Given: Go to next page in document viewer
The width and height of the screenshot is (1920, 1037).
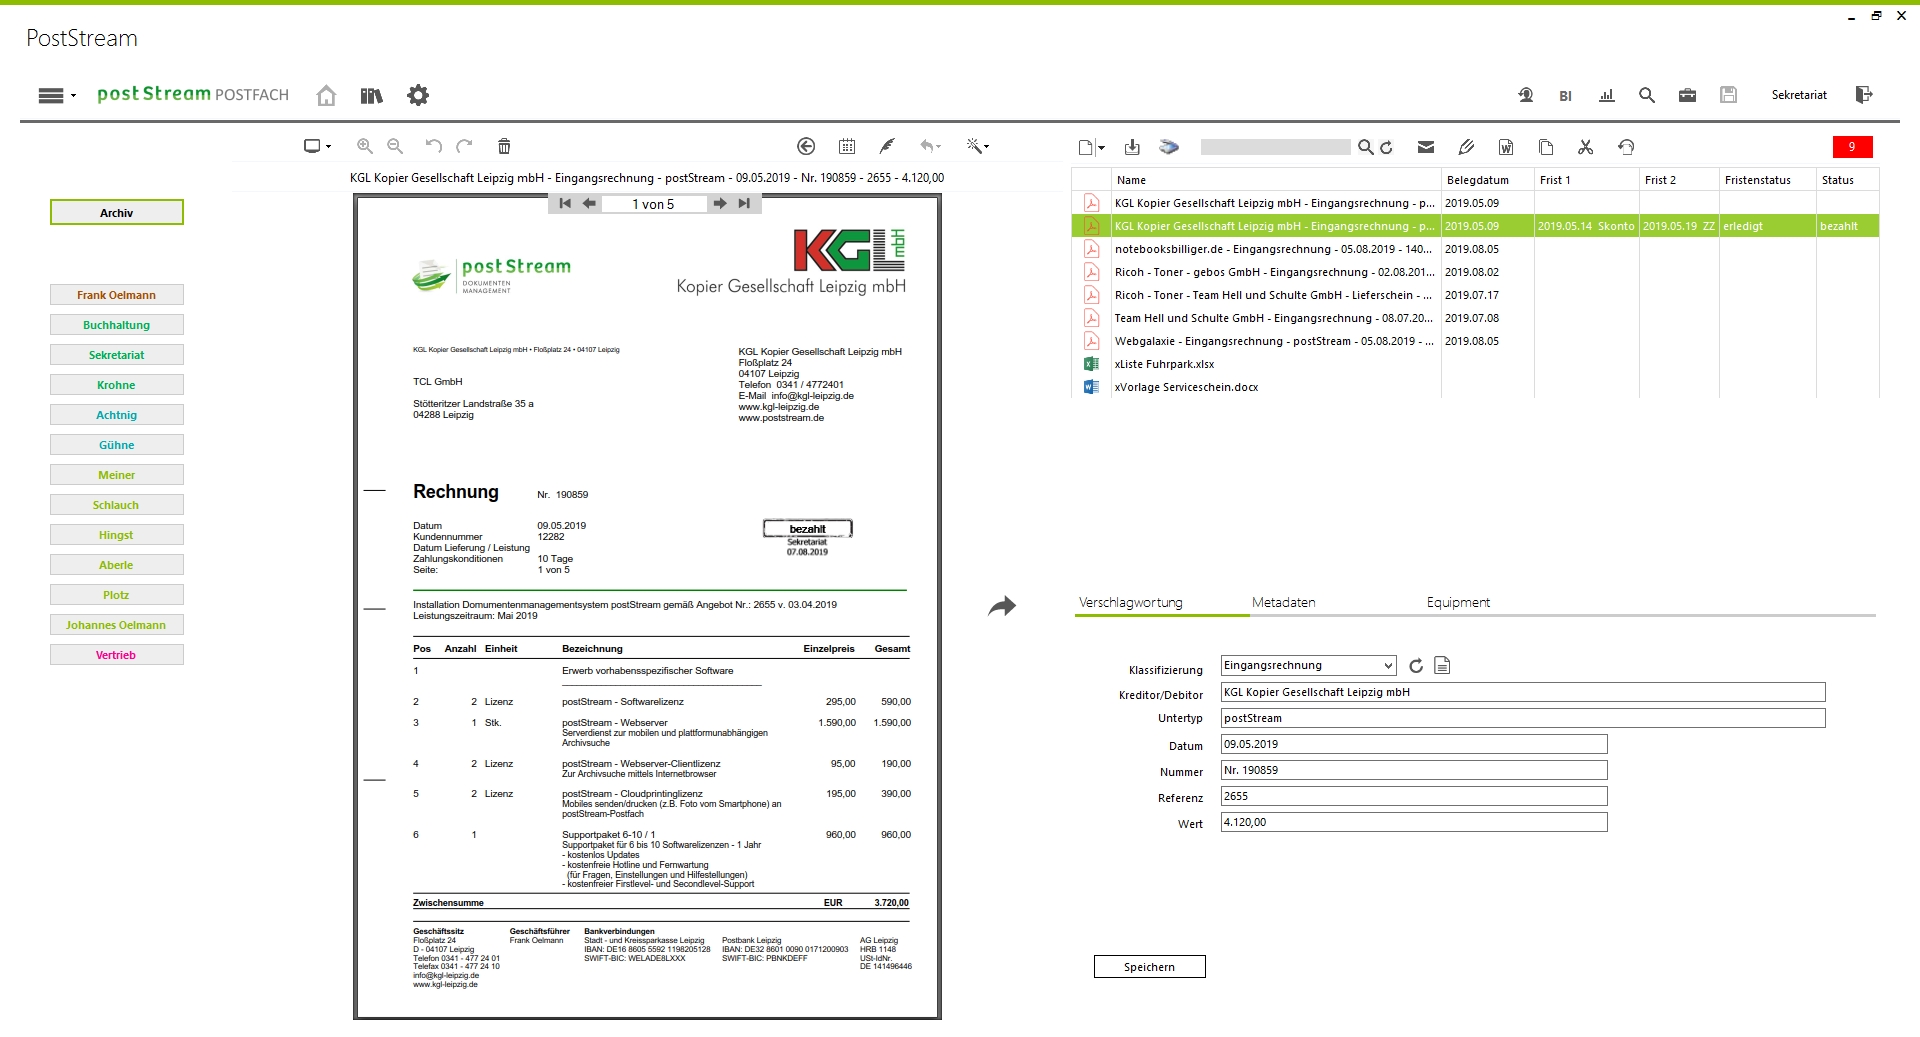Looking at the screenshot, I should pos(720,203).
